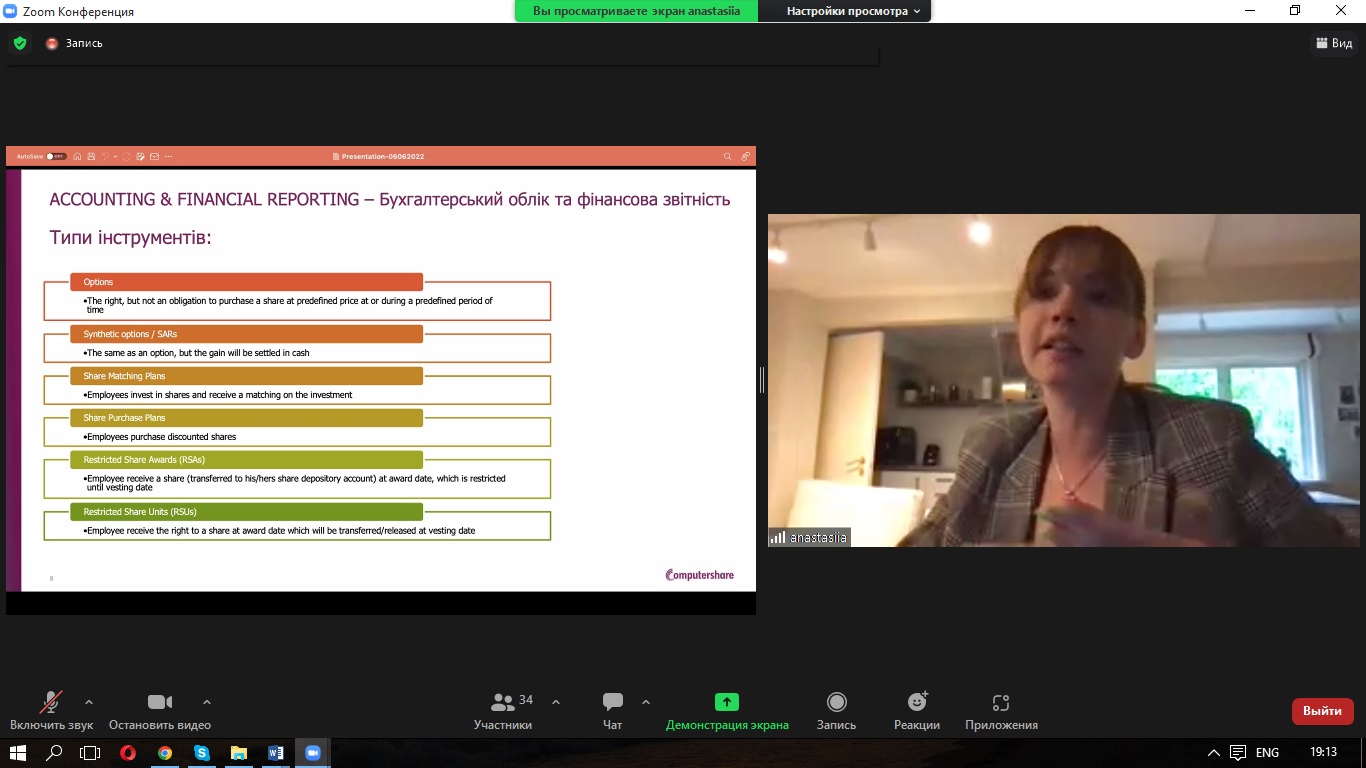Image resolution: width=1366 pixels, height=768 pixels.
Task: Switch input language via ENG indicator
Action: click(x=1267, y=753)
